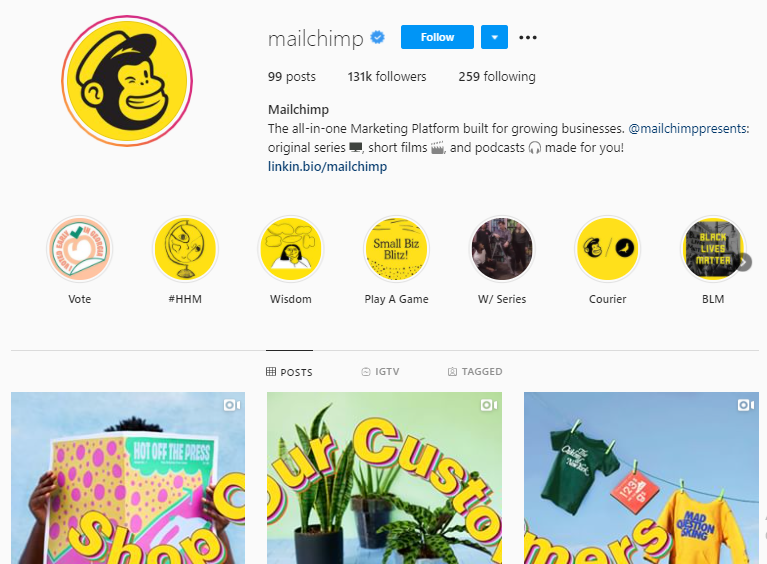Show more highlights with next arrow
Image resolution: width=767 pixels, height=564 pixels.
(743, 262)
